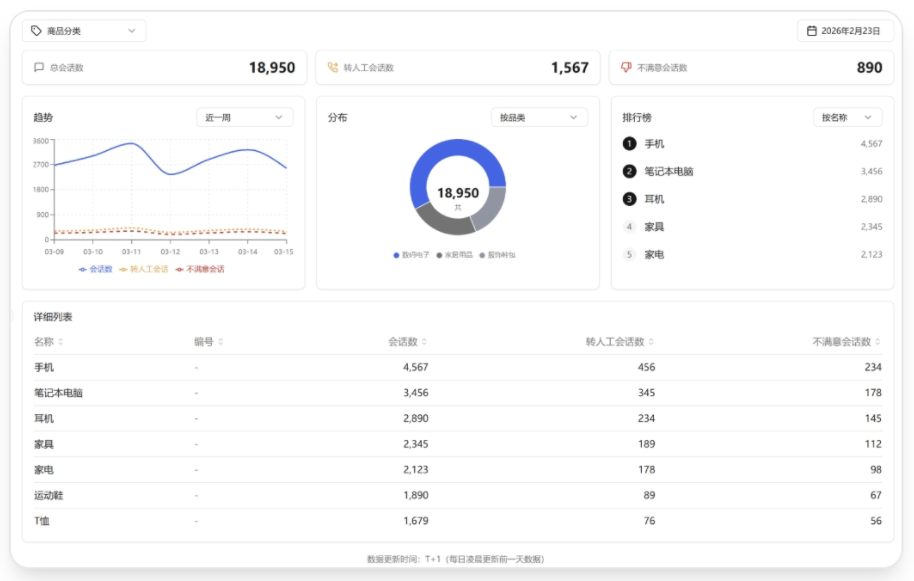Click the tag icon beside 商品分类
The height and width of the screenshot is (581, 914).
coord(36,31)
